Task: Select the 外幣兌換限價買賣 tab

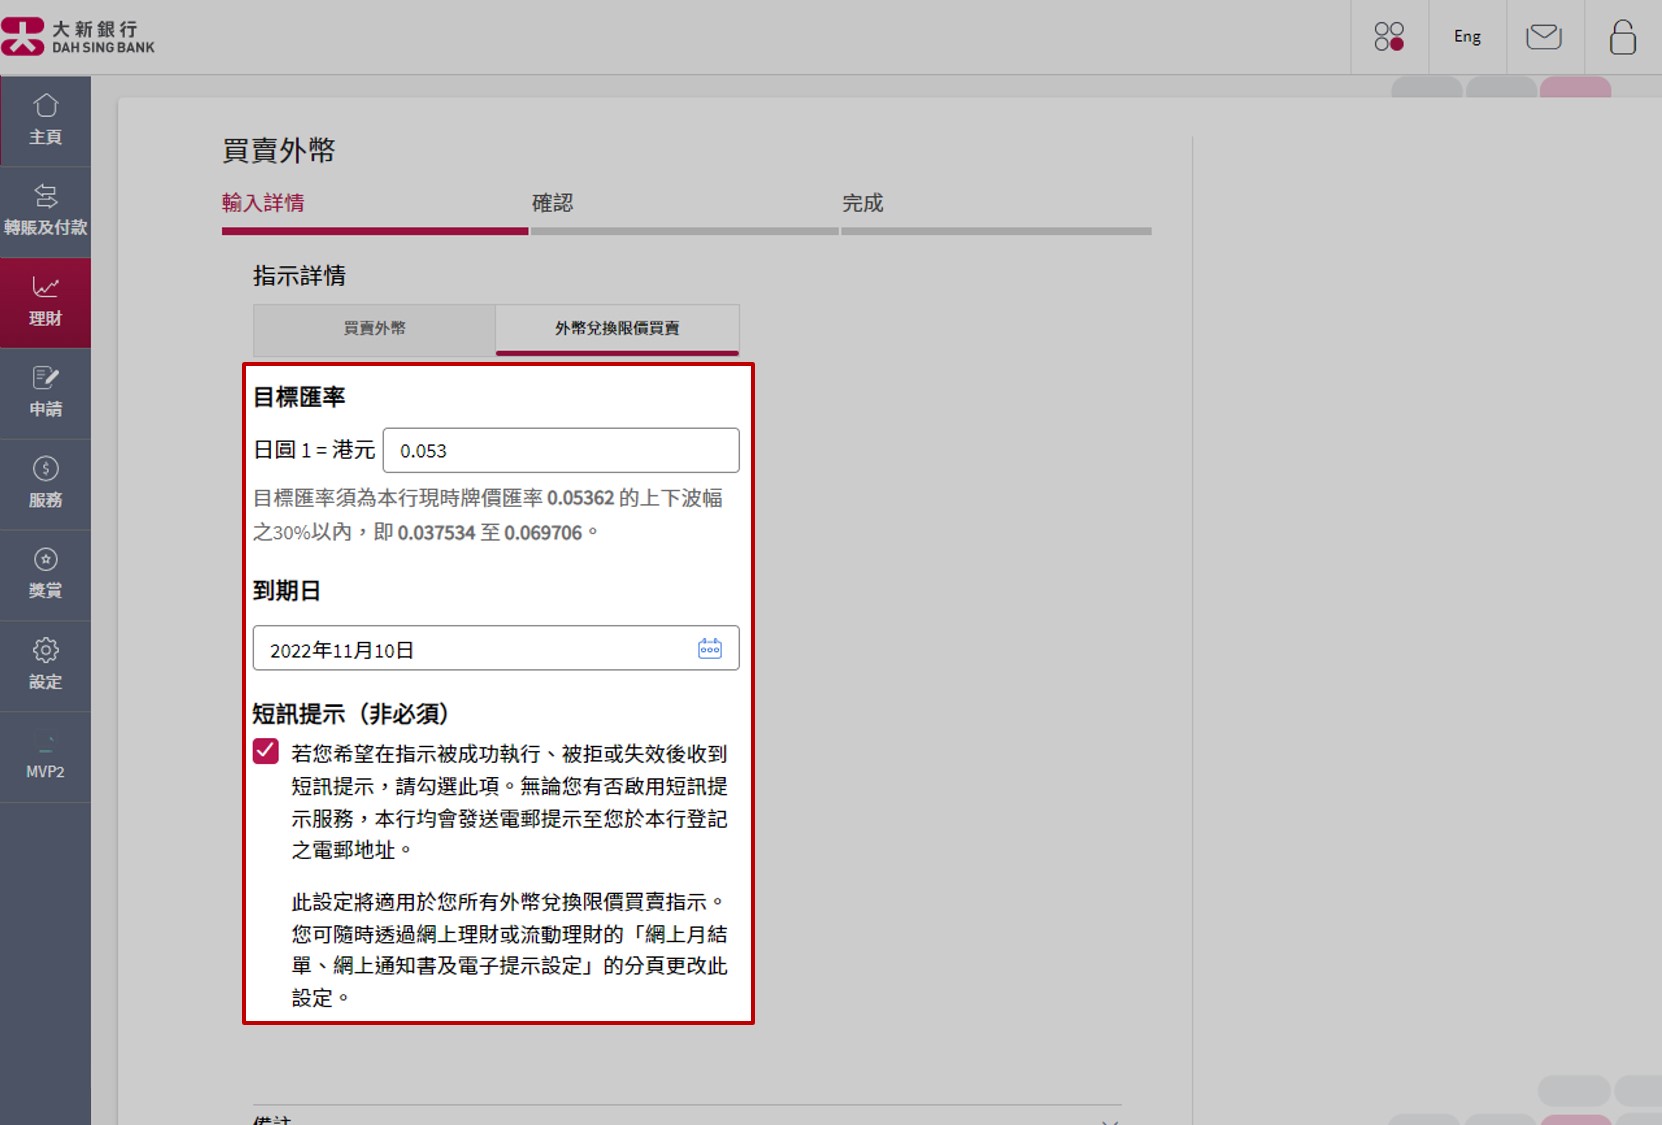Action: point(617,329)
